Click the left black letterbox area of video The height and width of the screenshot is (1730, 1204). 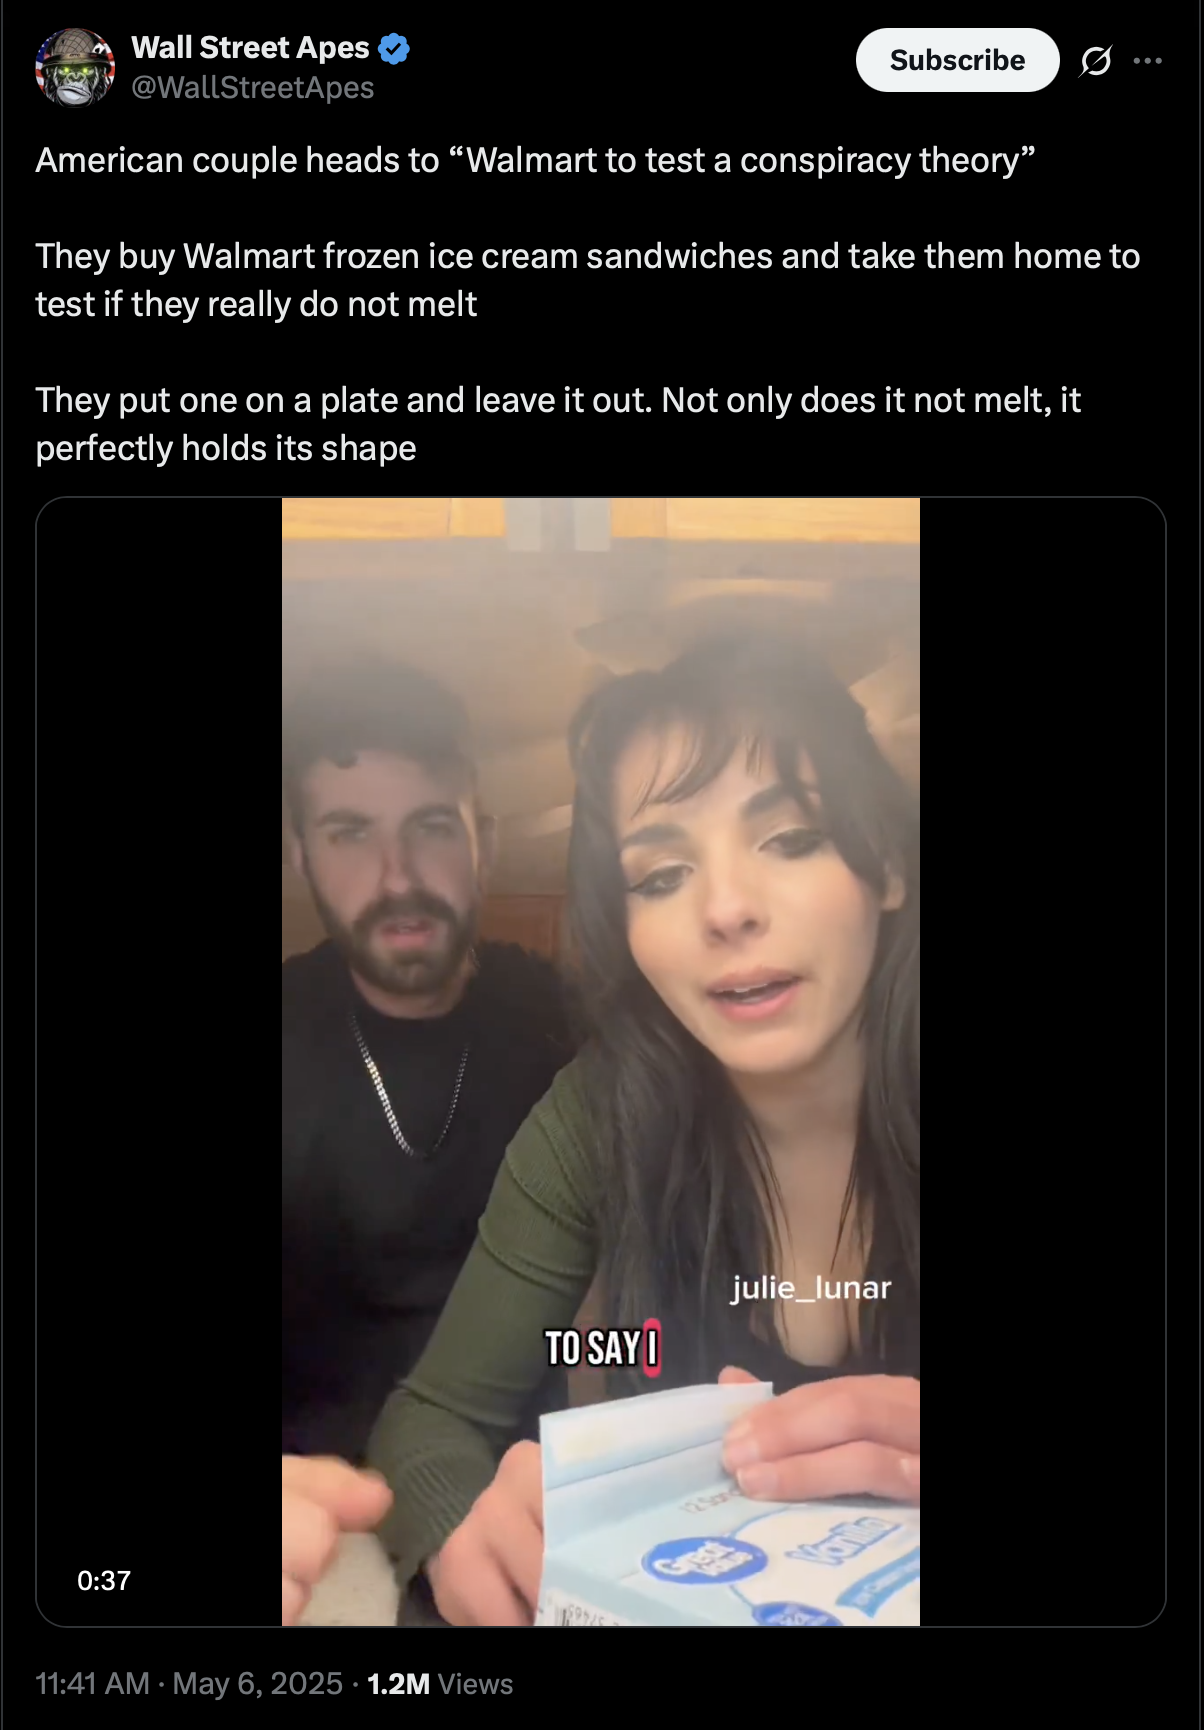[160, 1061]
